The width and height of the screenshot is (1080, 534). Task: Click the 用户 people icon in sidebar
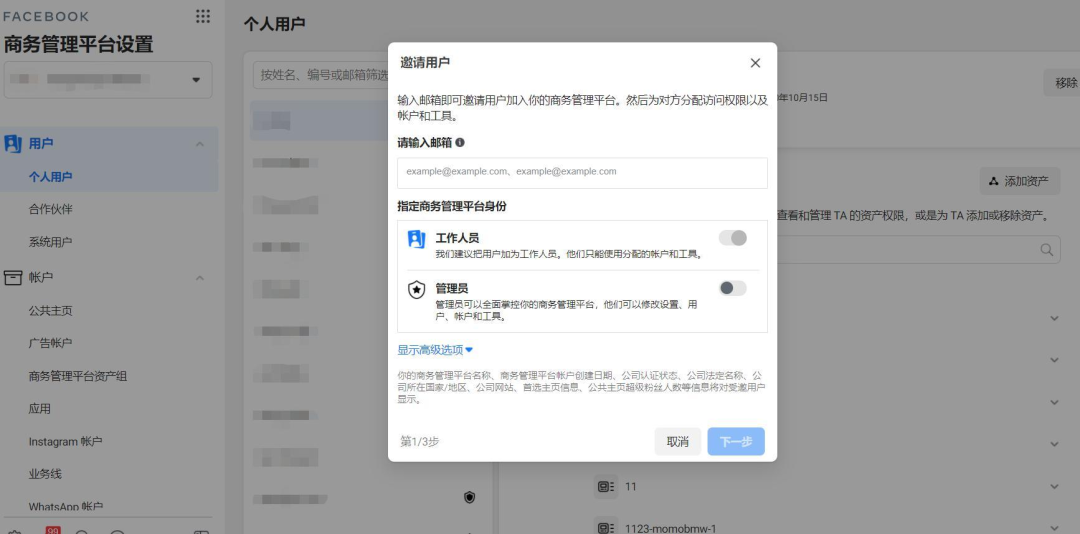(x=13, y=143)
